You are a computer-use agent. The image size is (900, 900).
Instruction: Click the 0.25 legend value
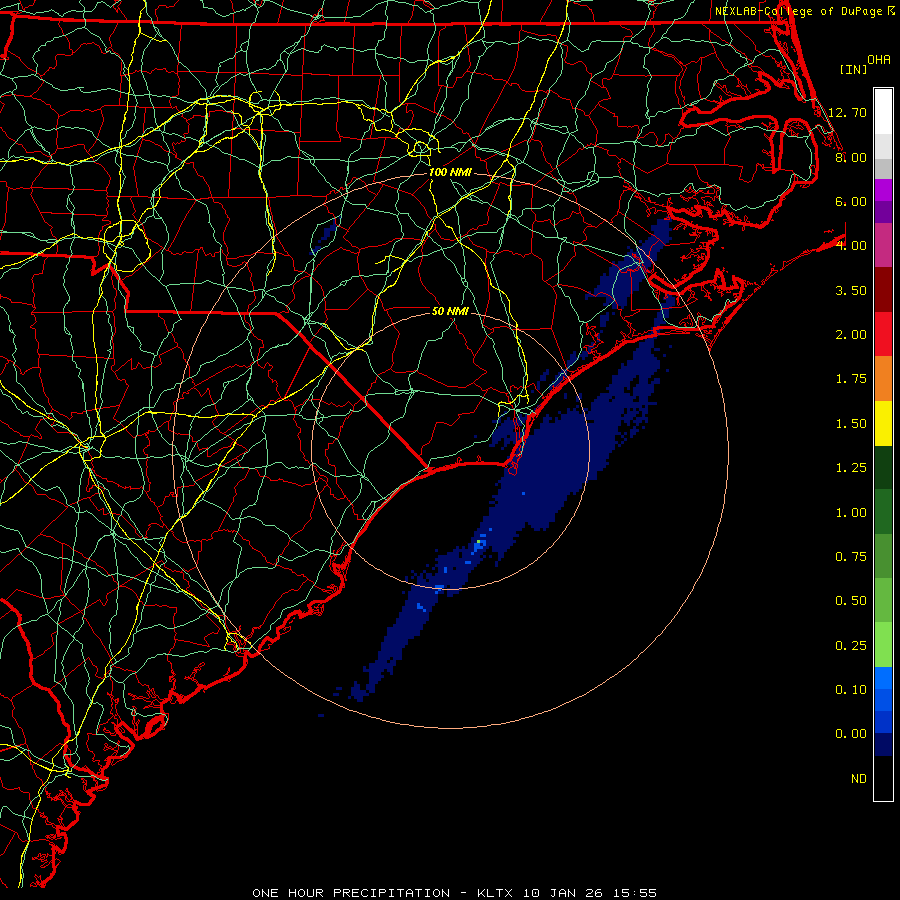click(x=851, y=646)
